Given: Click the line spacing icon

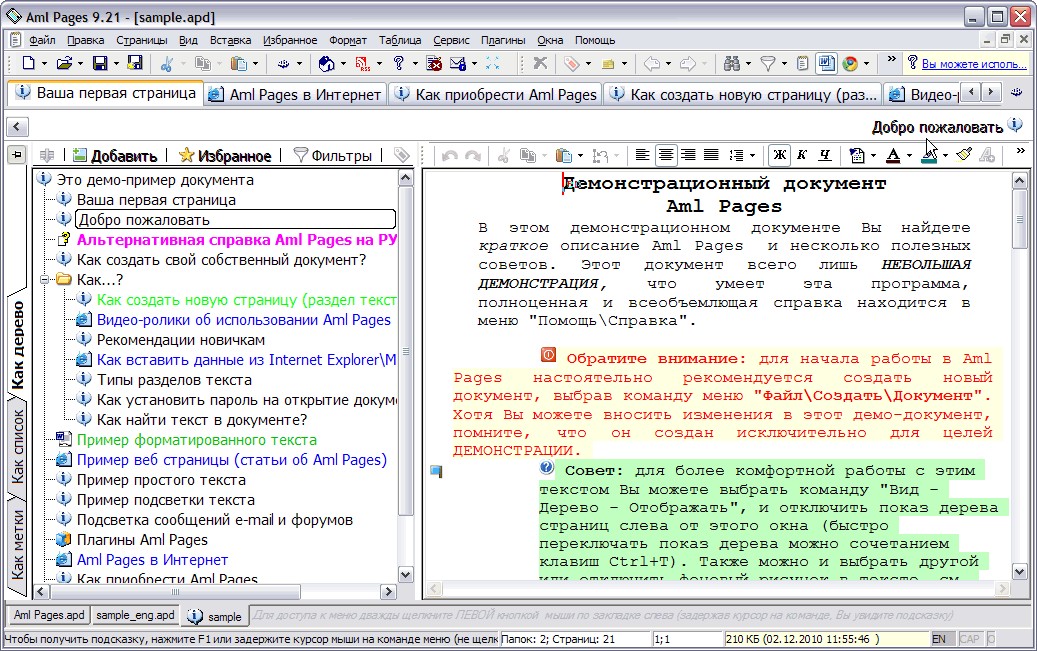Looking at the screenshot, I should click(736, 155).
